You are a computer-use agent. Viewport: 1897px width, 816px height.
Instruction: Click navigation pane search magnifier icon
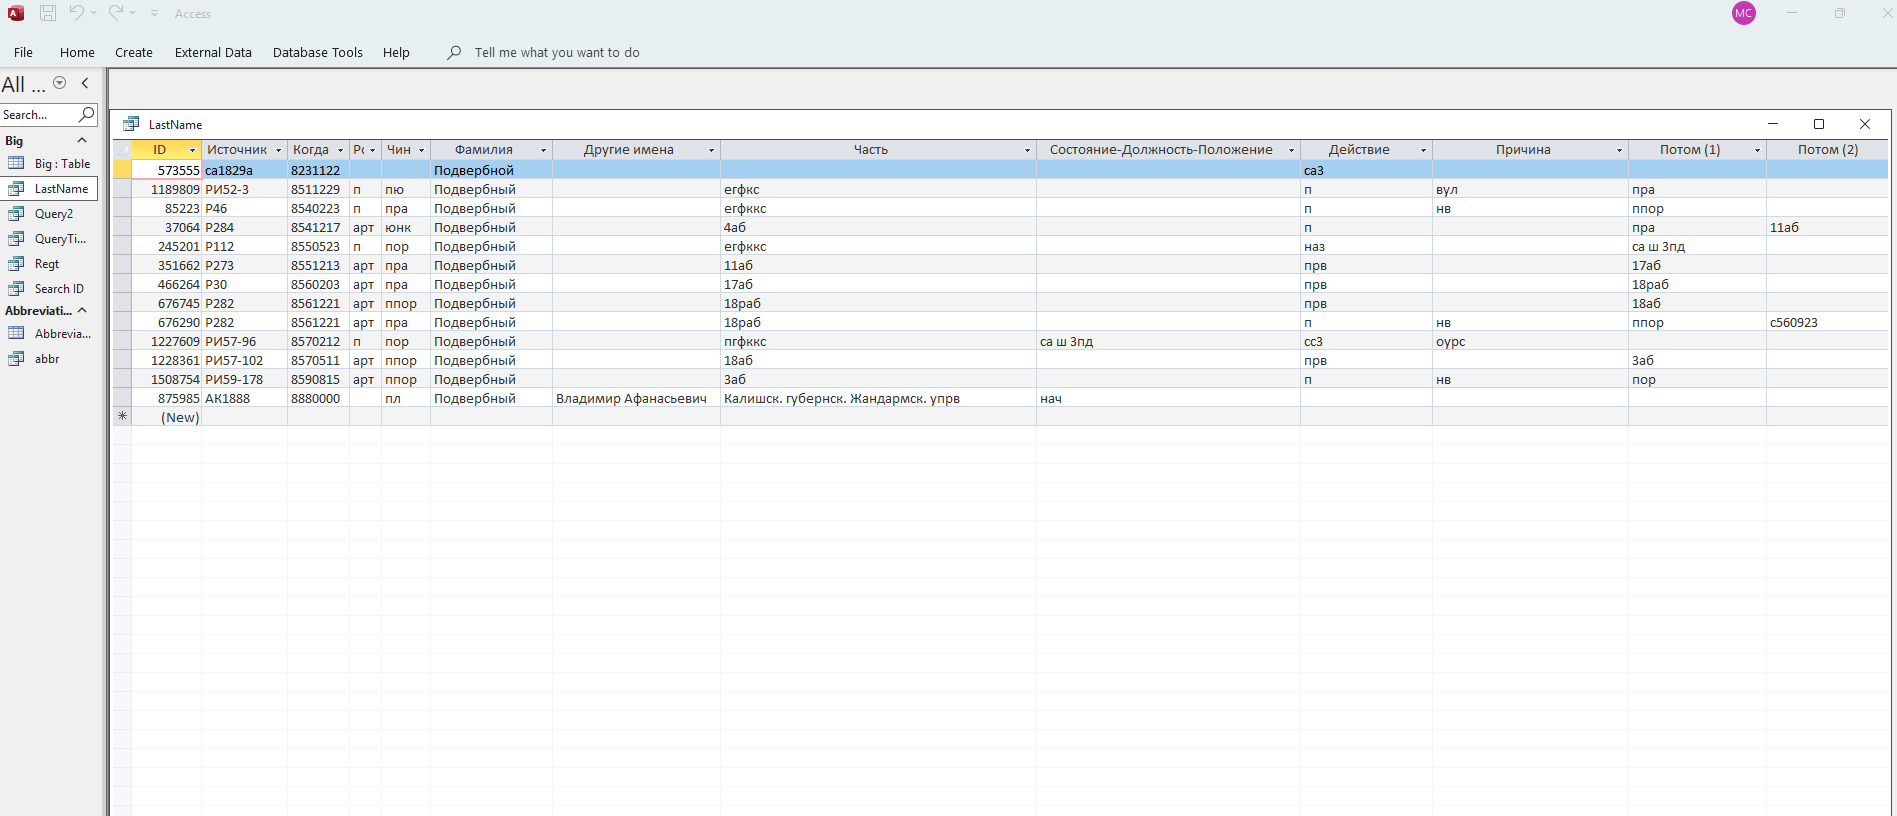pos(87,115)
